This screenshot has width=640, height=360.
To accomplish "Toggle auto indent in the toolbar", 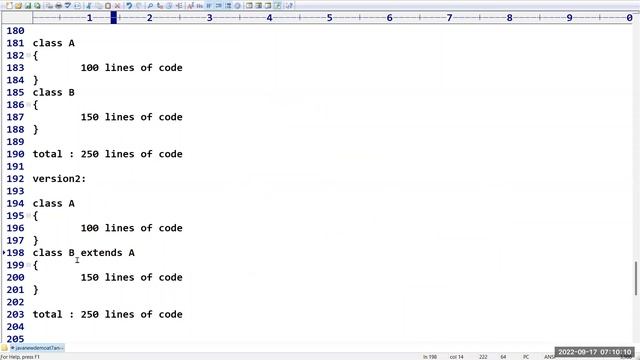I will click(218, 6).
